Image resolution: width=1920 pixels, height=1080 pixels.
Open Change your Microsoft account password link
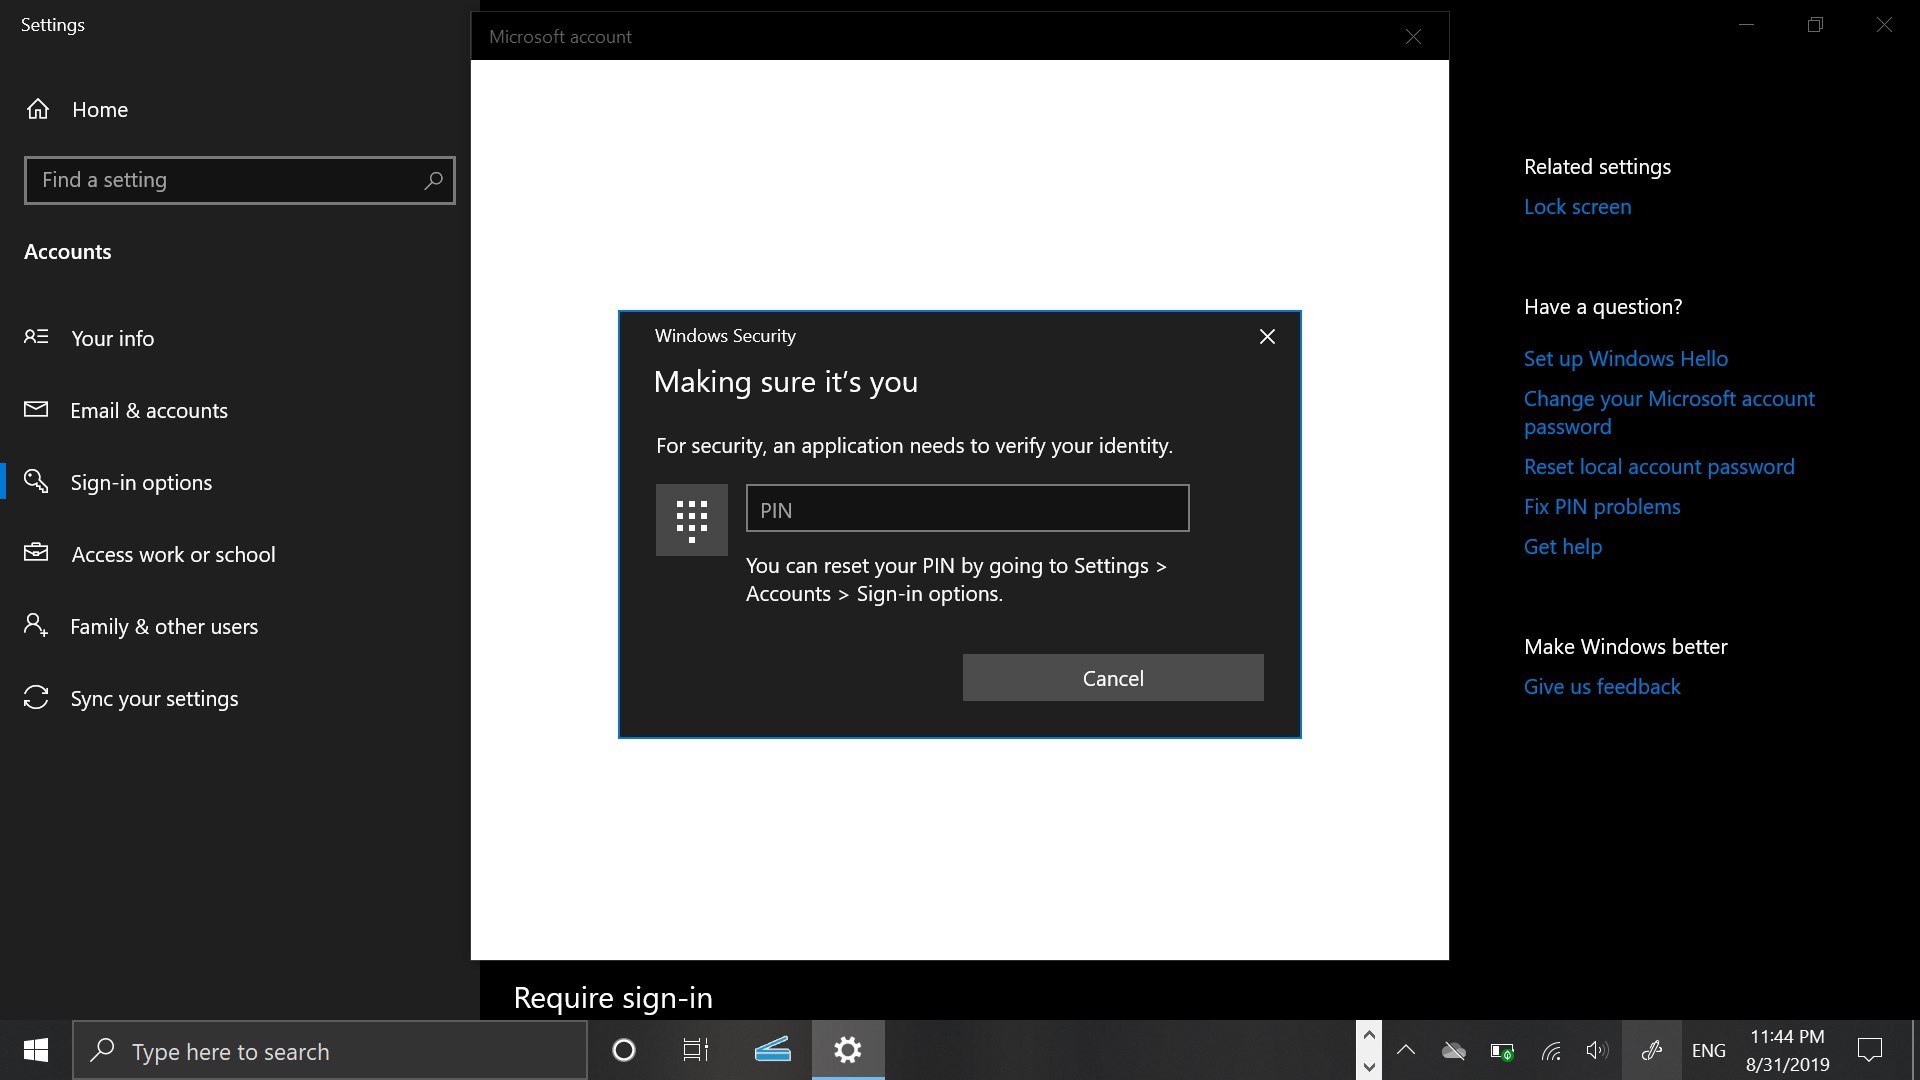[x=1669, y=413]
